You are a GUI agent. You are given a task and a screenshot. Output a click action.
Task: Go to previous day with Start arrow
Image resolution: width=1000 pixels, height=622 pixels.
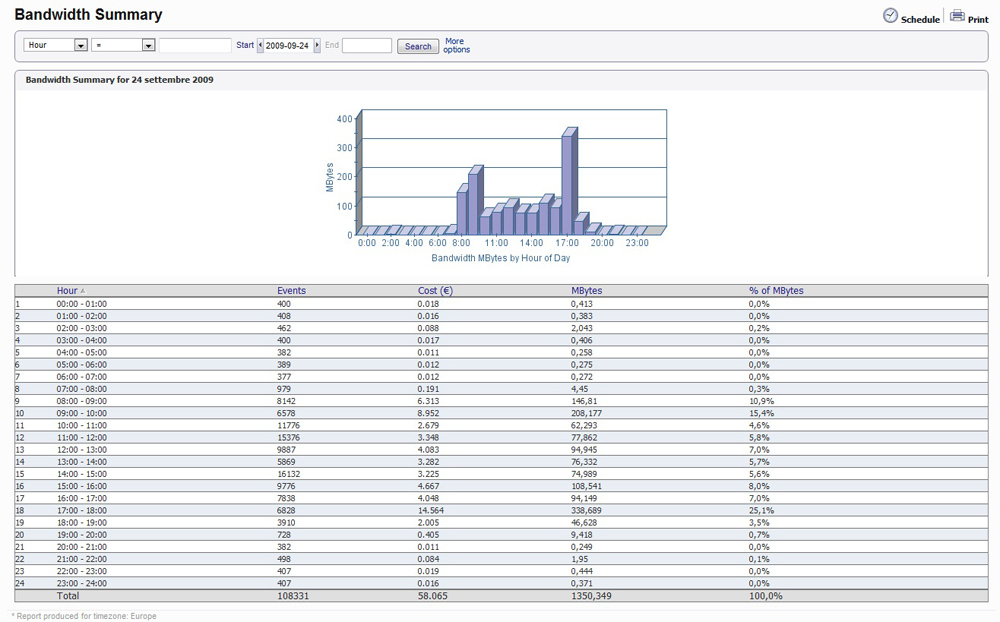260,46
